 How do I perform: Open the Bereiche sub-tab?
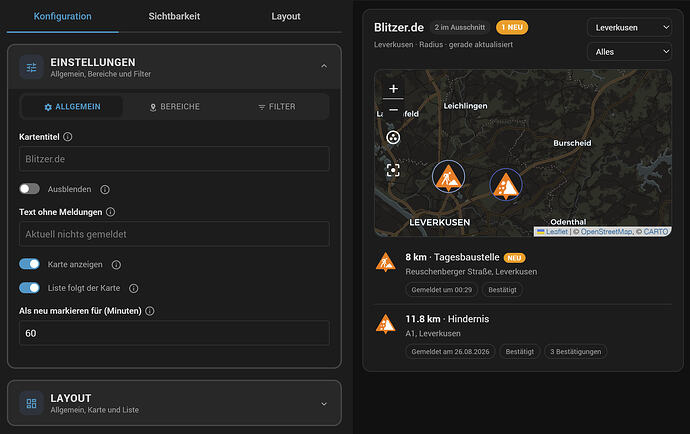pos(175,107)
